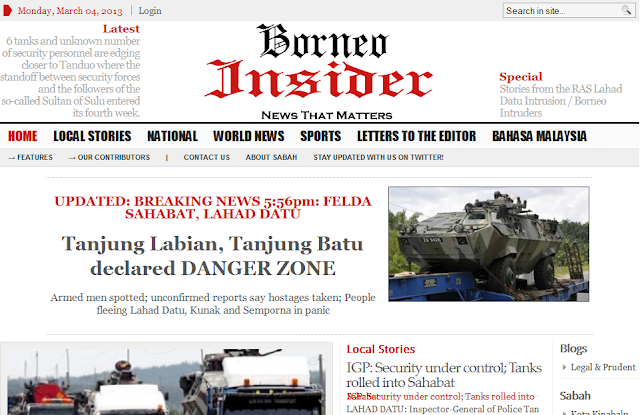Screen dimensions: 640x415
Task: Open the LOCAL STORIES section
Action: point(92,136)
